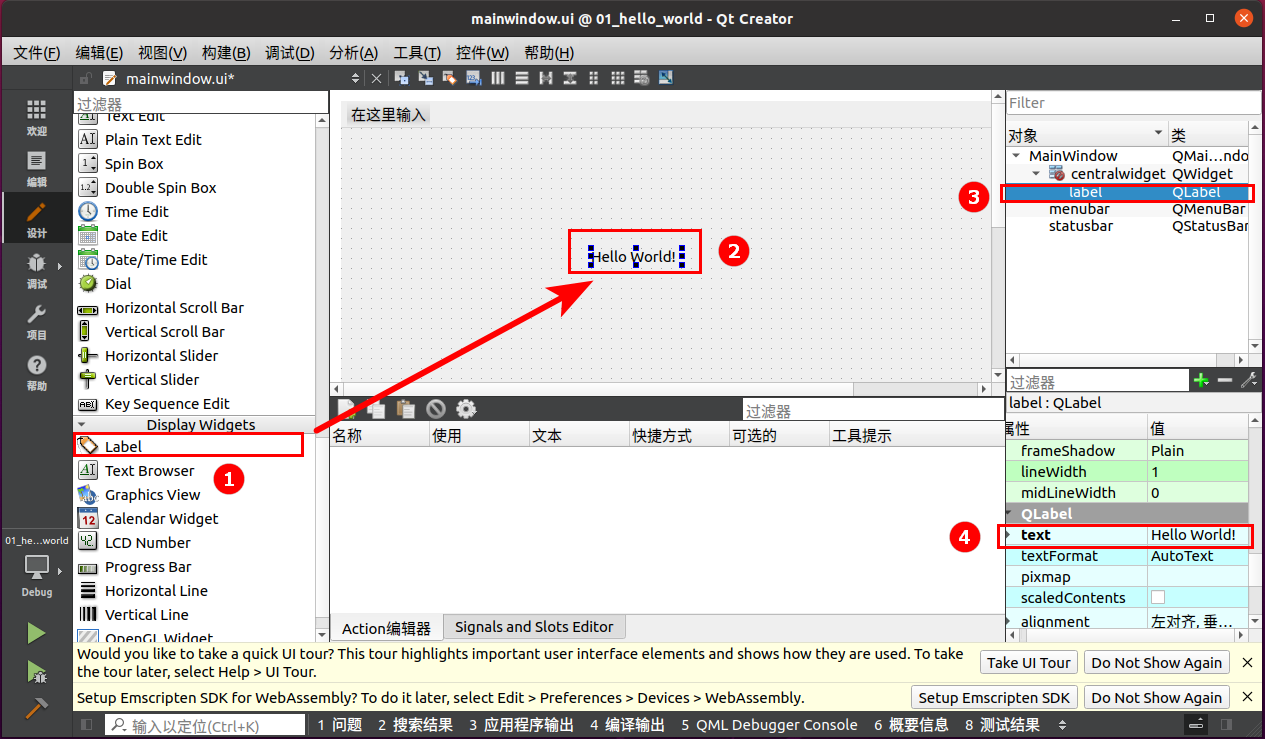Apply Lay Out Horizontally icon

pyautogui.click(x=498, y=78)
